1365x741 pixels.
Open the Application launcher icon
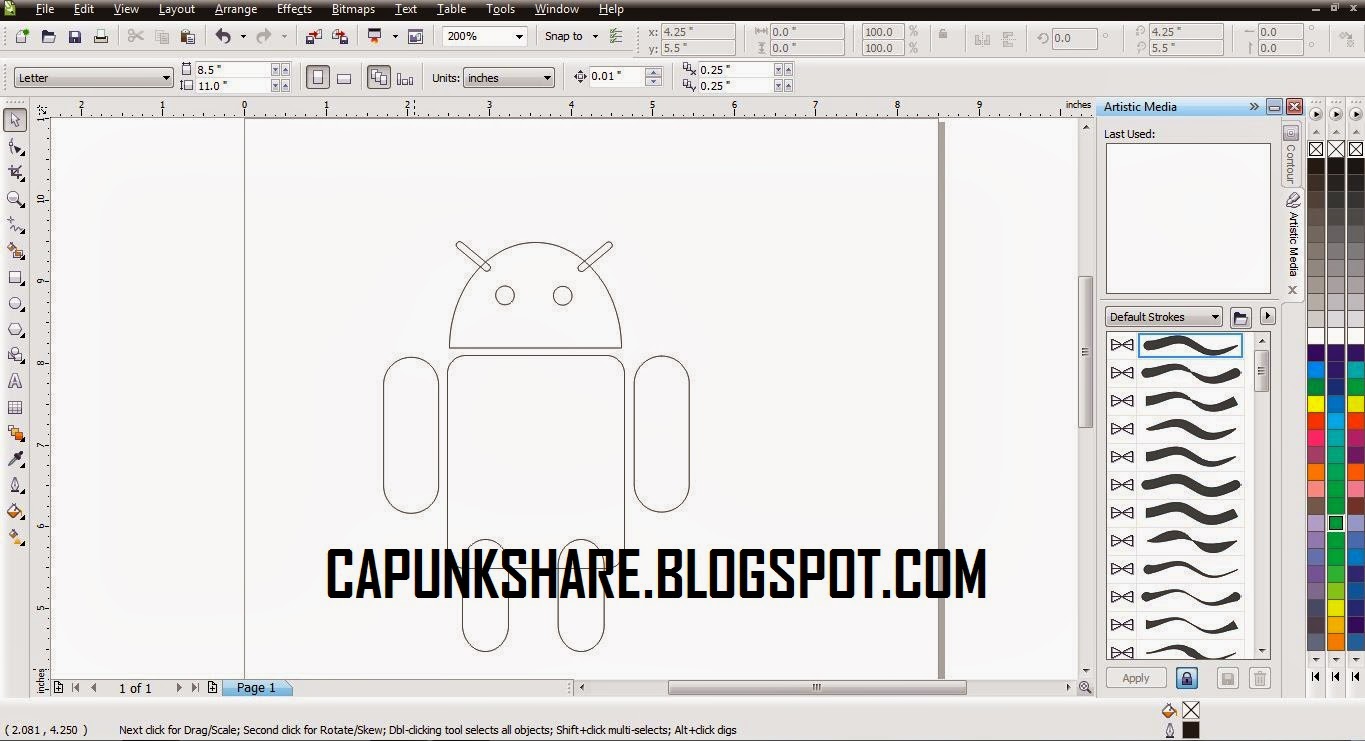[375, 36]
